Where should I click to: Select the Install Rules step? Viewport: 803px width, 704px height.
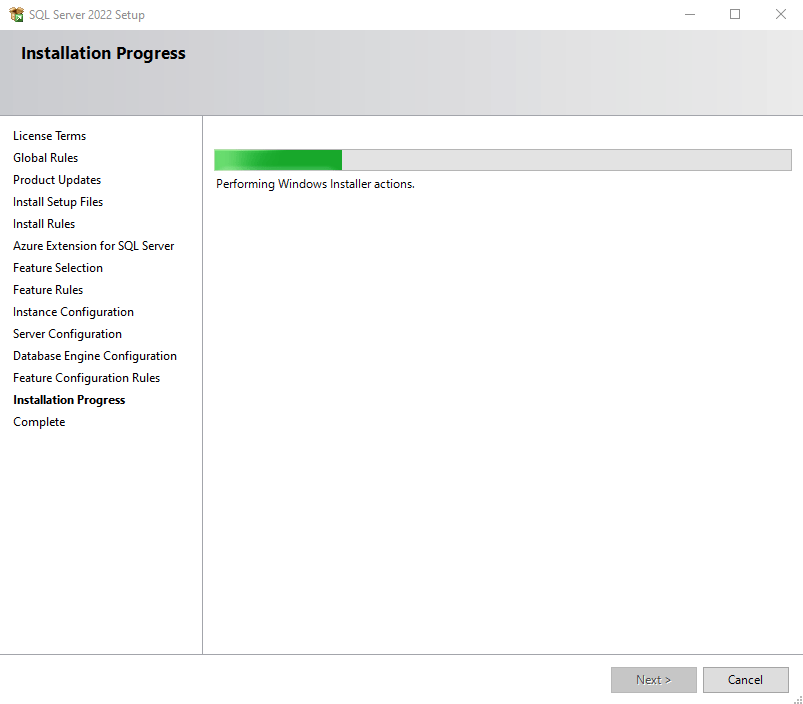pyautogui.click(x=44, y=224)
